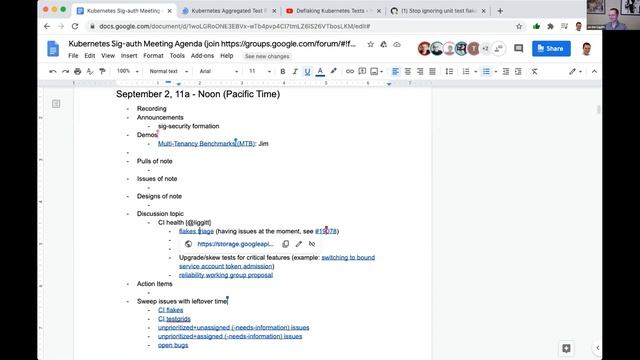Open the text color picker
The height and width of the screenshot is (360, 640).
(x=320, y=71)
